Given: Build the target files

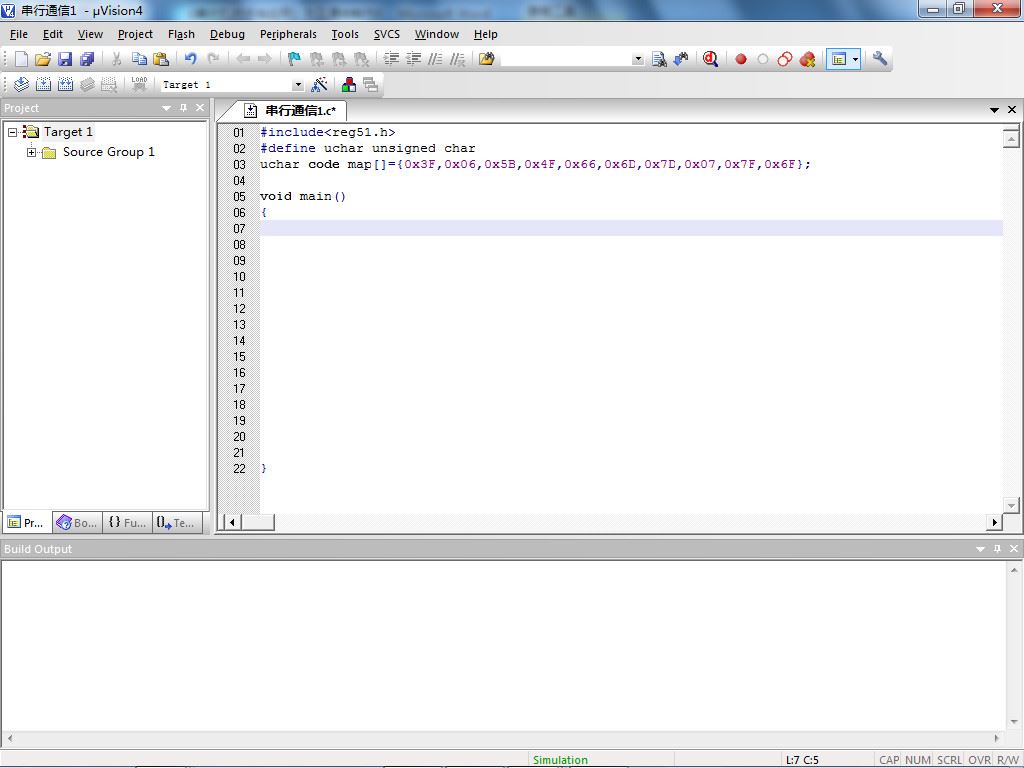Looking at the screenshot, I should (x=43, y=84).
